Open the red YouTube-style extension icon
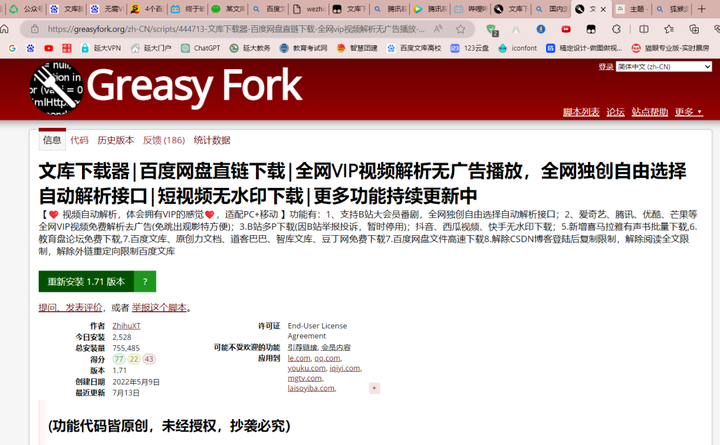720x445 pixels. pyautogui.click(x=566, y=29)
